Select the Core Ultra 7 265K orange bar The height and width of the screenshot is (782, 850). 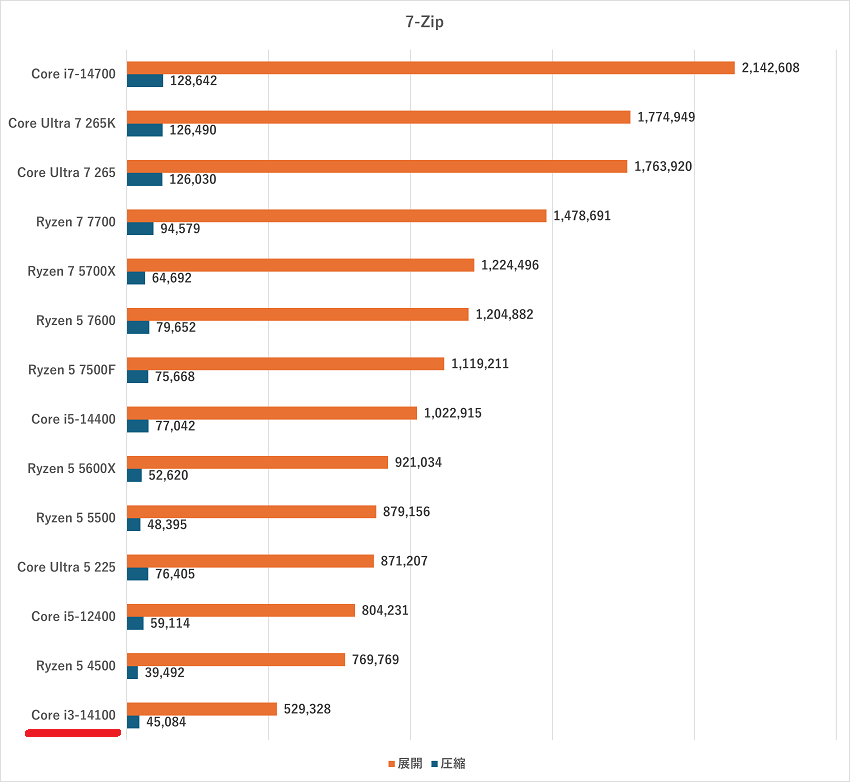[378, 117]
